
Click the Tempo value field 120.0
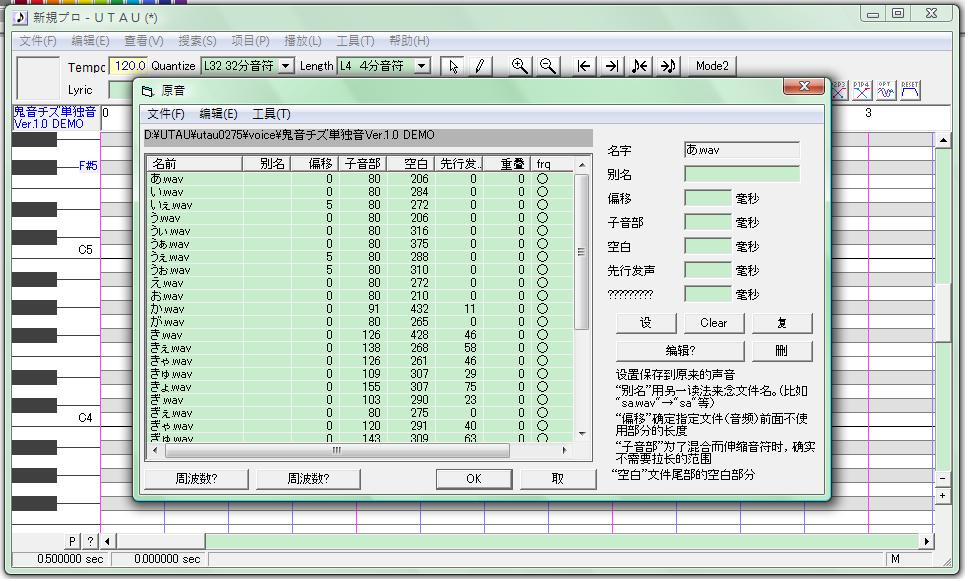point(128,65)
